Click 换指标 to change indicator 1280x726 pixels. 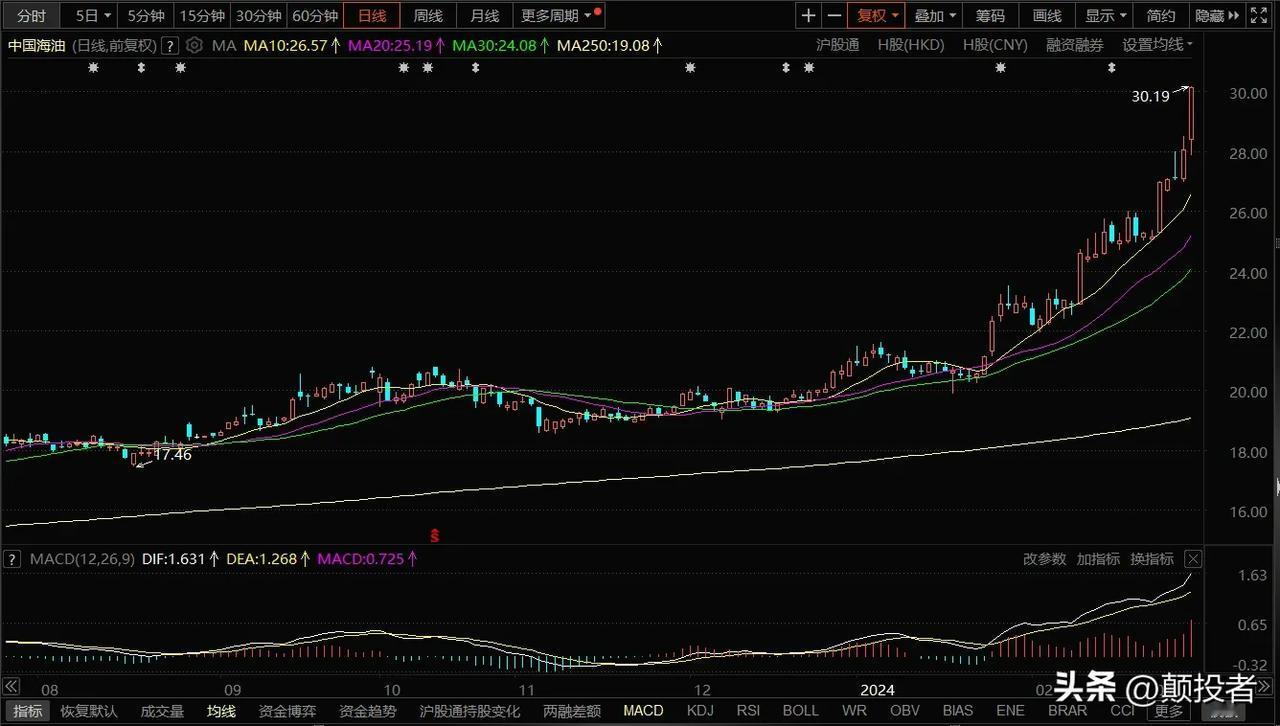point(1152,559)
